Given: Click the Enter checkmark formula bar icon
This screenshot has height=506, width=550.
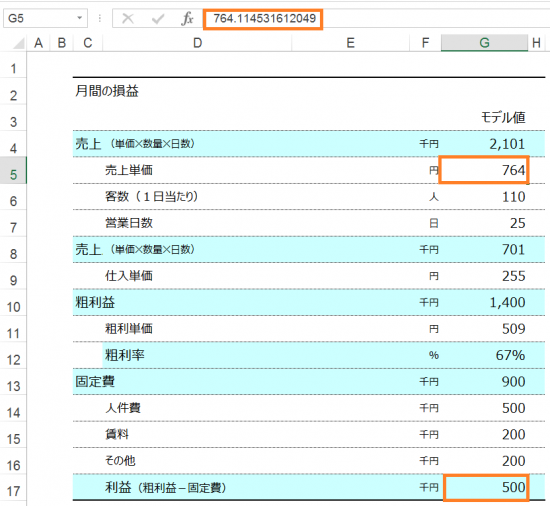Looking at the screenshot, I should [x=157, y=19].
